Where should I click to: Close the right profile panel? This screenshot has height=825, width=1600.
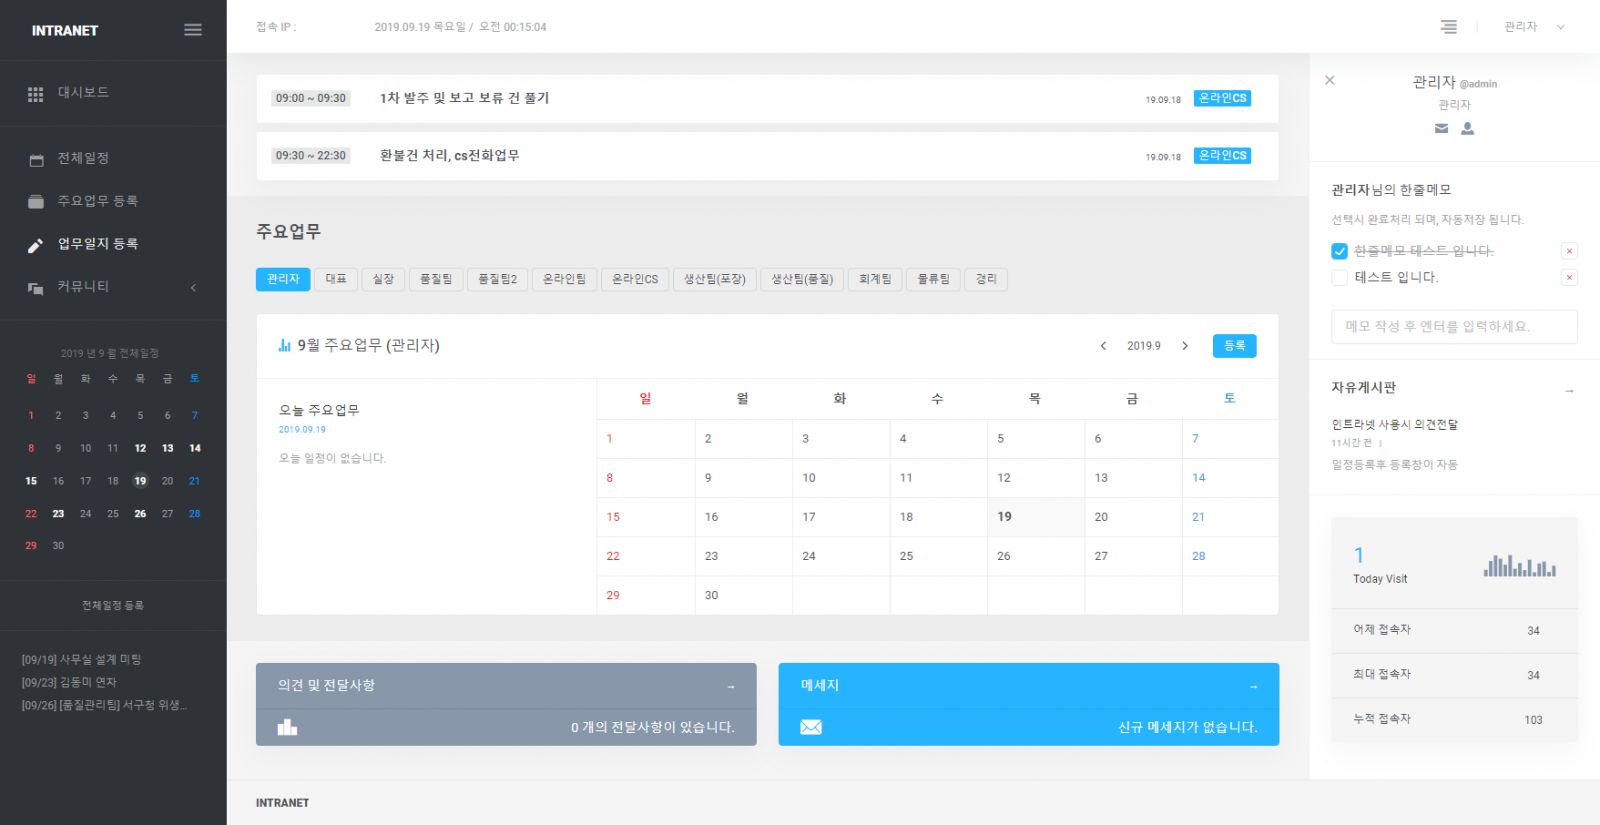[1329, 80]
